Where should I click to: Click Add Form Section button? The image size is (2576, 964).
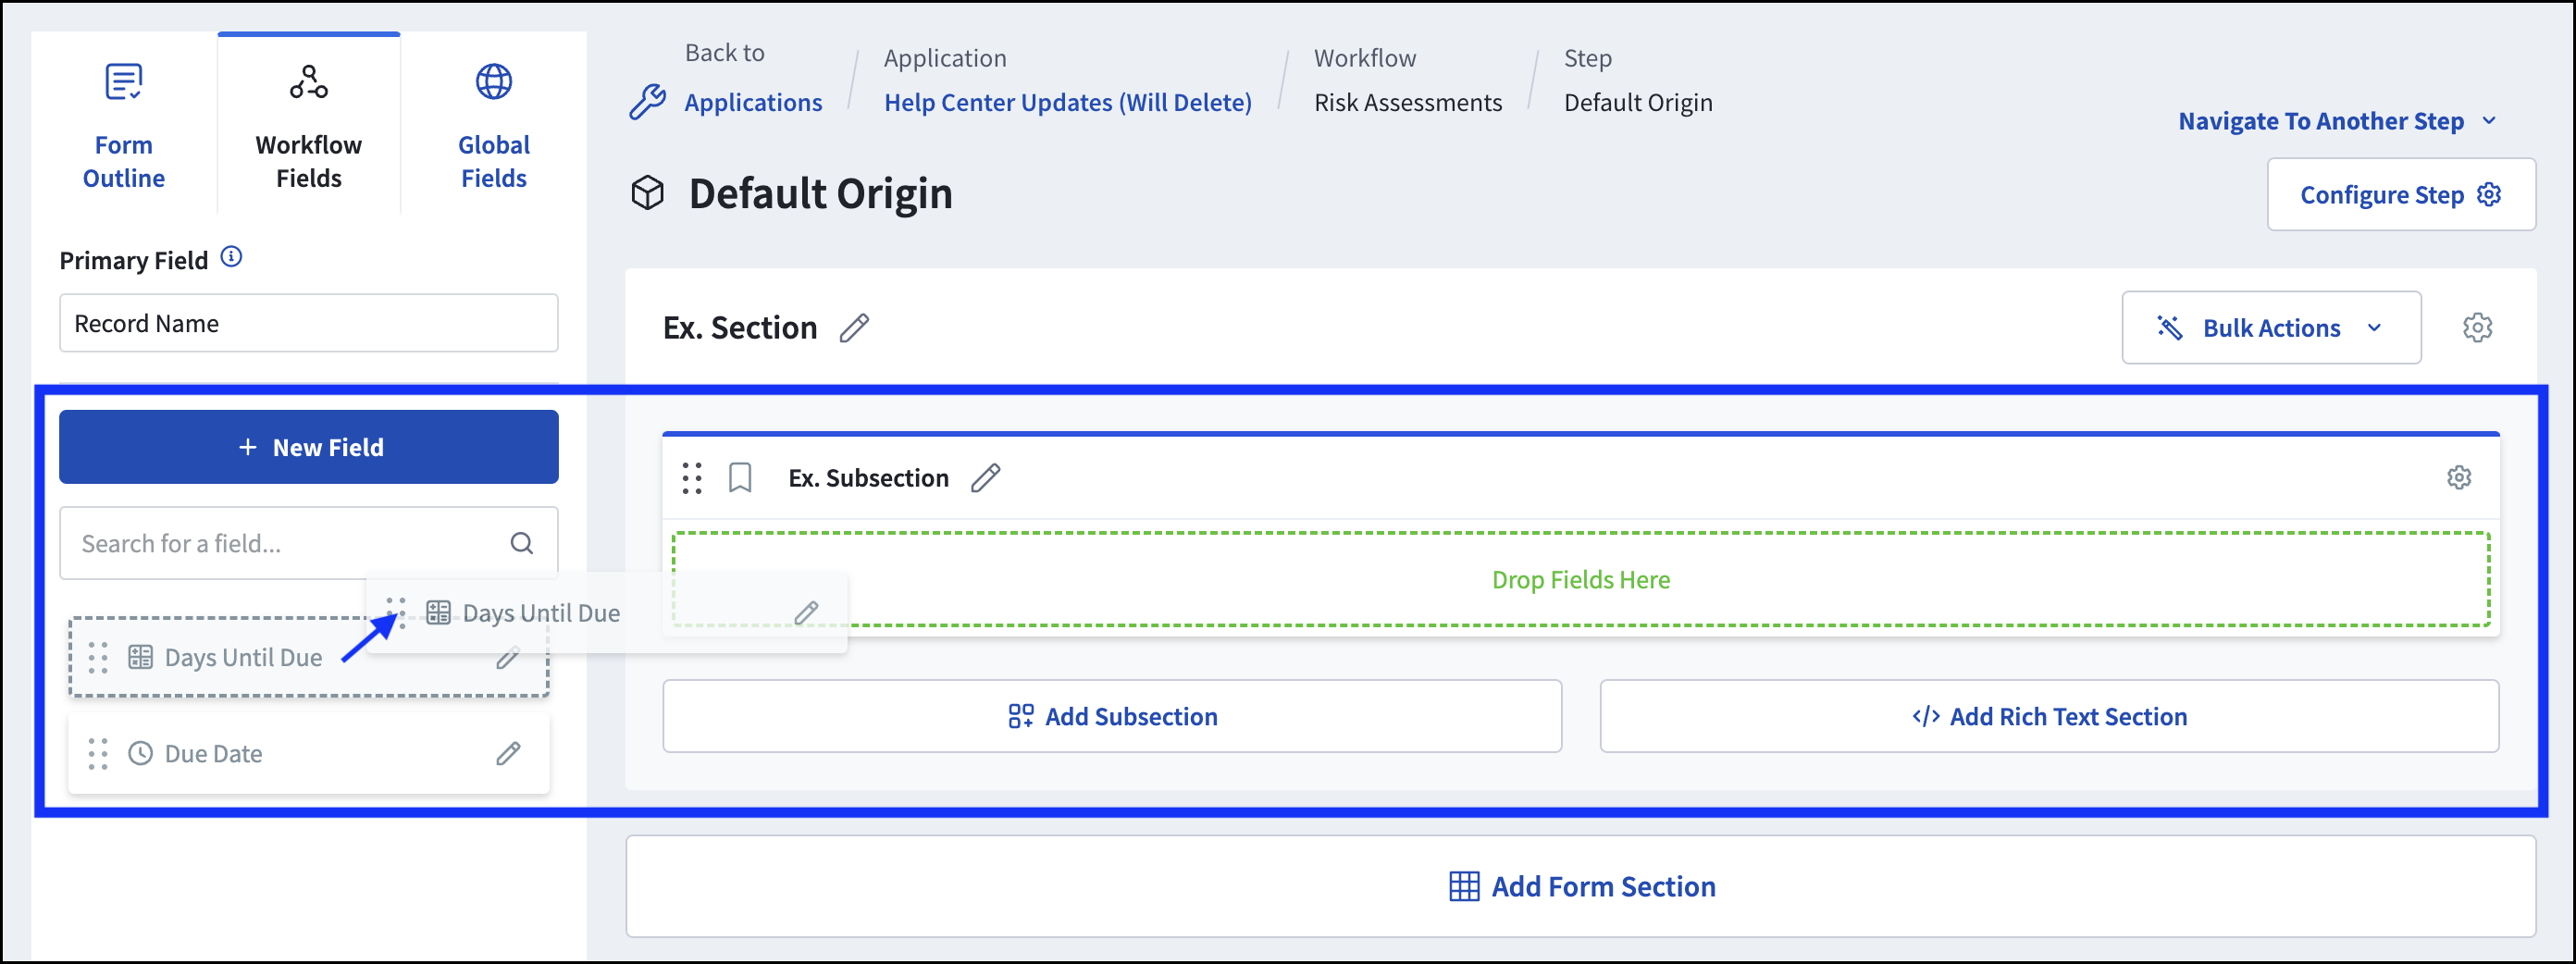[x=1581, y=886]
